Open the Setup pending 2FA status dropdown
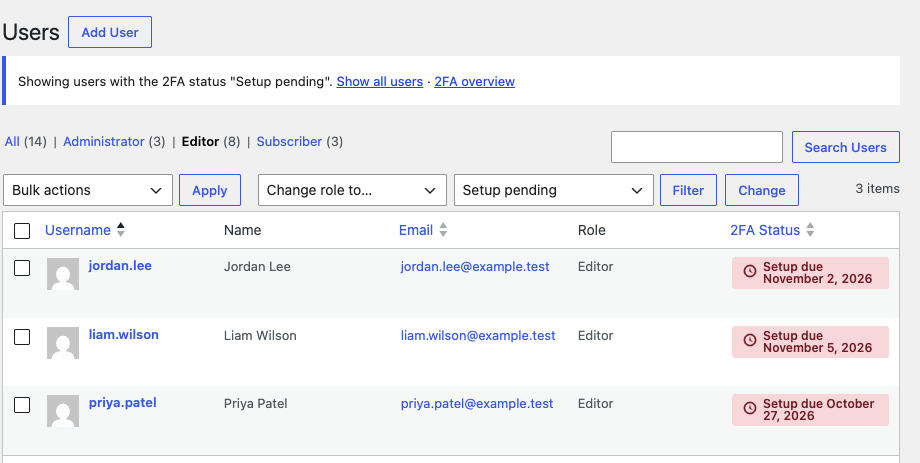The width and height of the screenshot is (920, 463). (x=554, y=190)
